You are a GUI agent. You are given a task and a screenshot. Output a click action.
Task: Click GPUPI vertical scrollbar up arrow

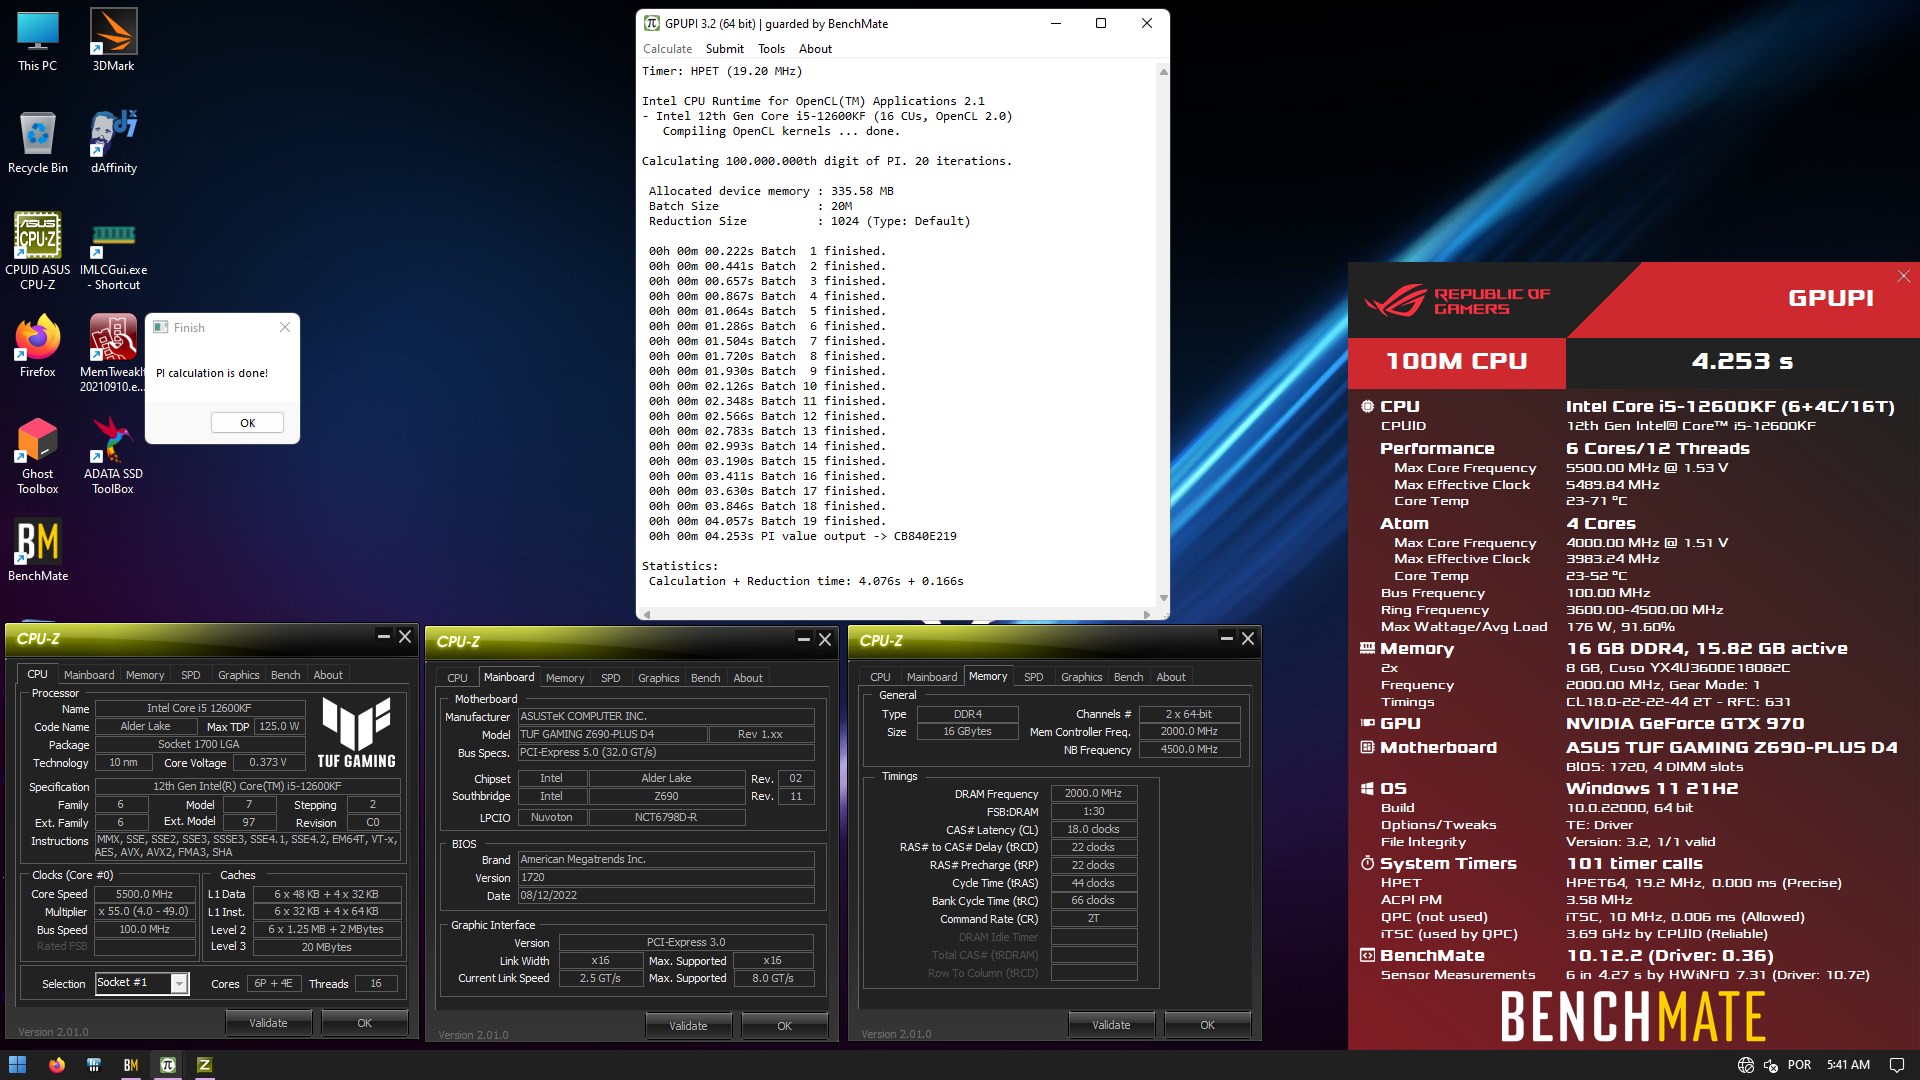pyautogui.click(x=1163, y=72)
